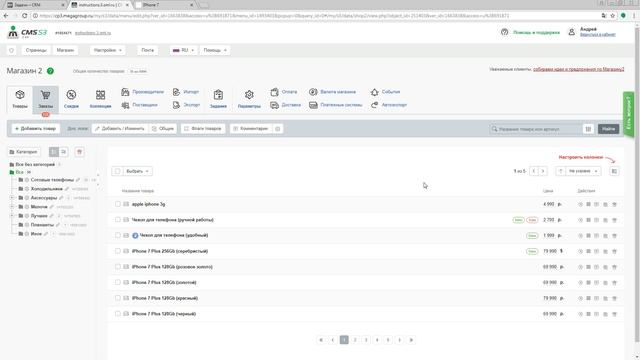Screen dimensions: 640x360
Task: Go to page 2 in bottom pagination
Action: 355,340
